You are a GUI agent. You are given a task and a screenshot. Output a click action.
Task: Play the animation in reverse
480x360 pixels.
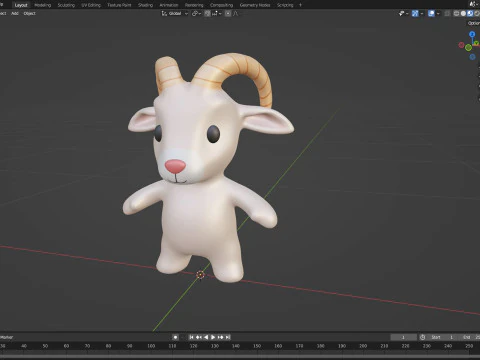tap(206, 337)
